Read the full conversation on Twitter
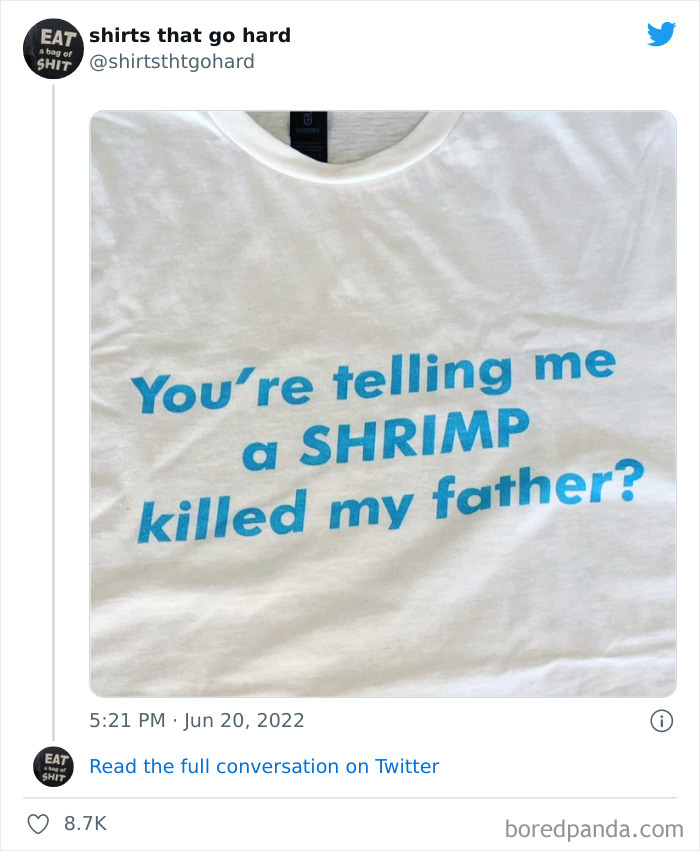700x851 pixels. click(264, 766)
